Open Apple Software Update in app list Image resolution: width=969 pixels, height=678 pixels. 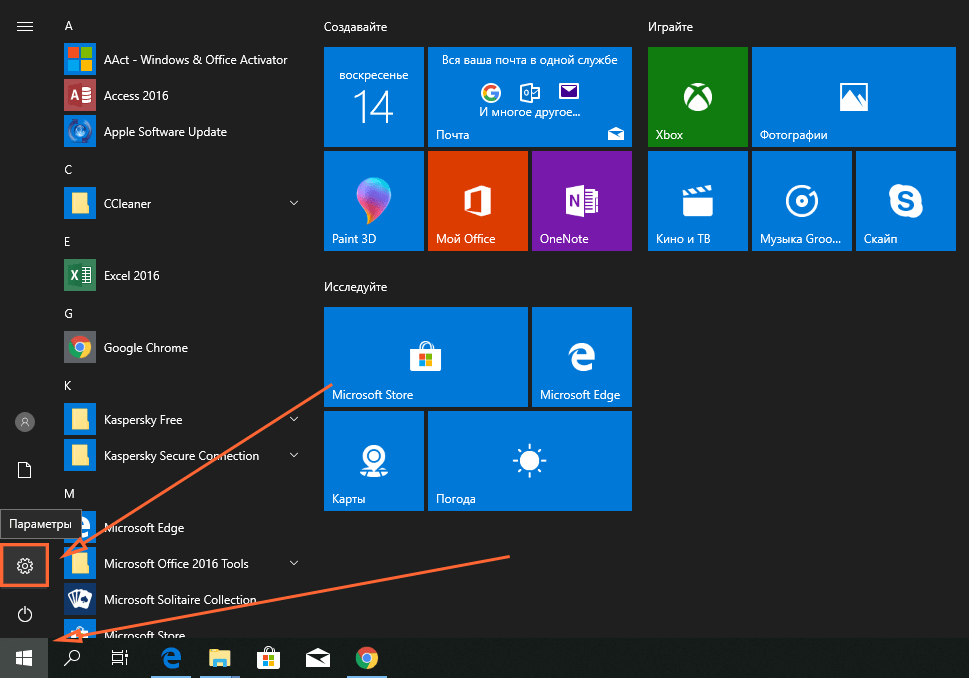point(184,131)
